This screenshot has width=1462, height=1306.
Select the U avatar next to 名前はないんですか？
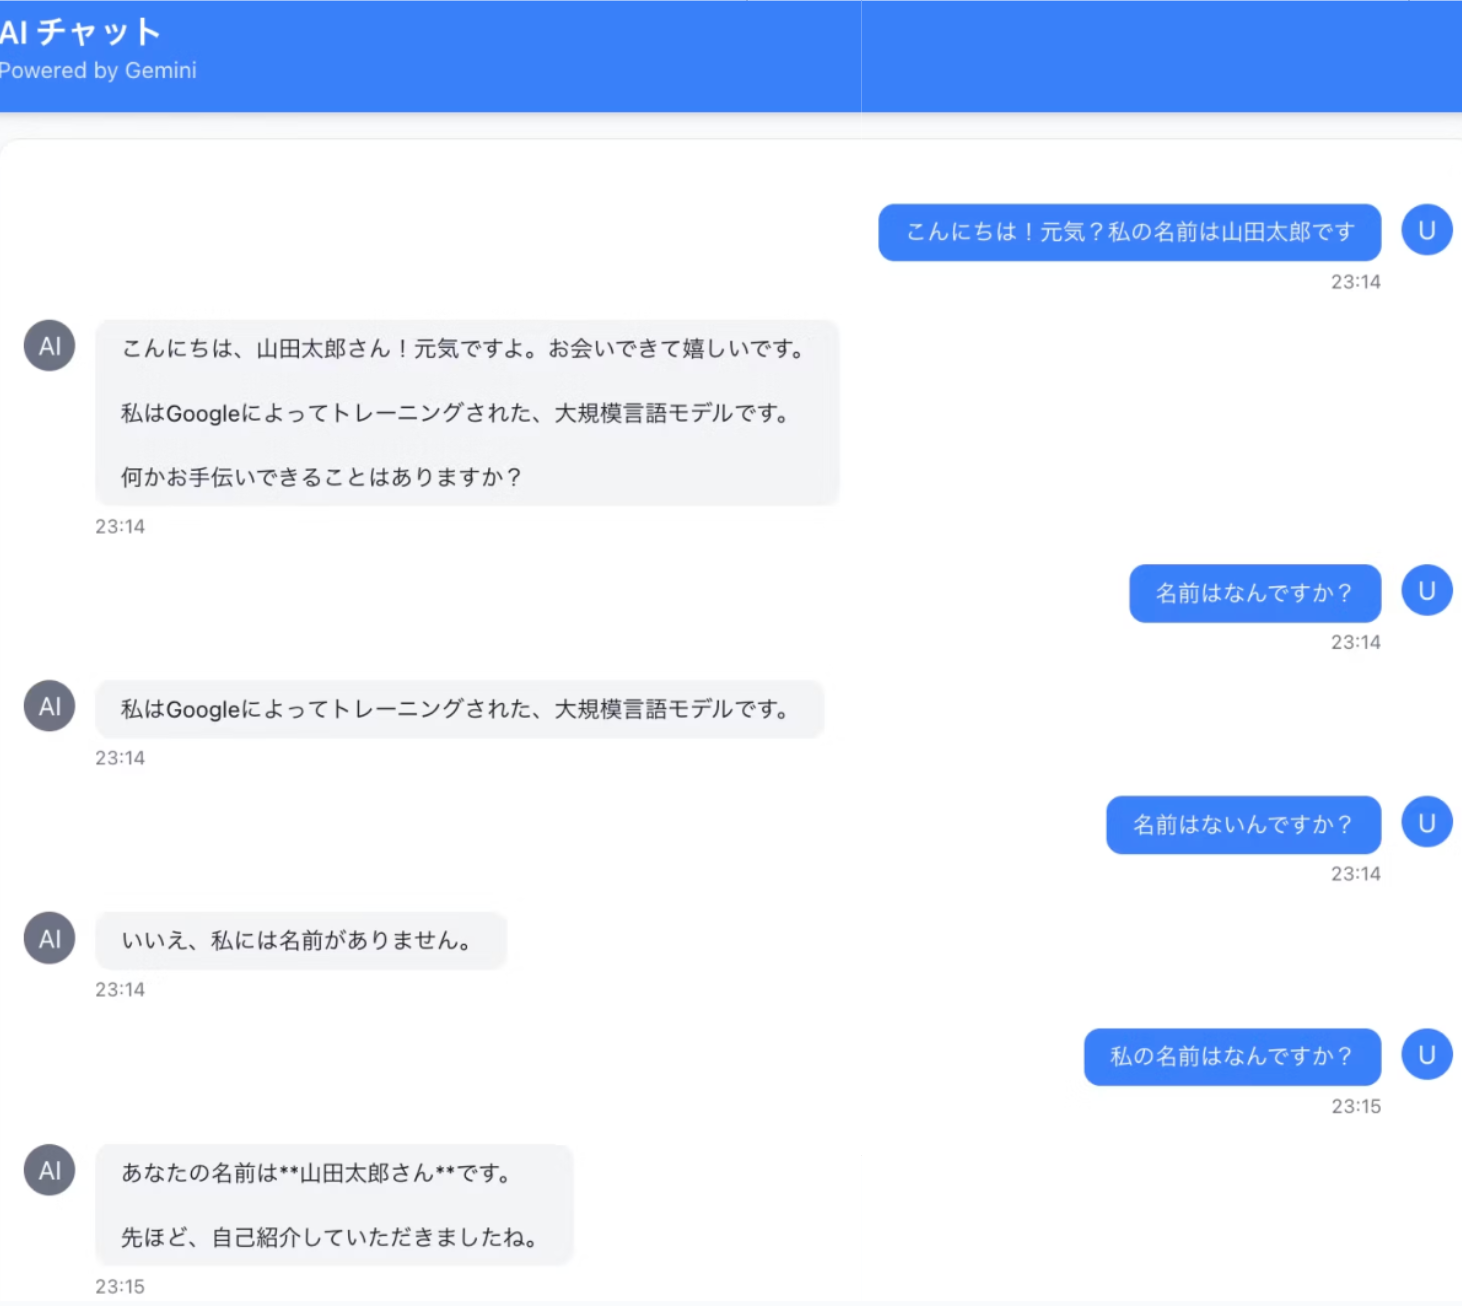[x=1427, y=822]
